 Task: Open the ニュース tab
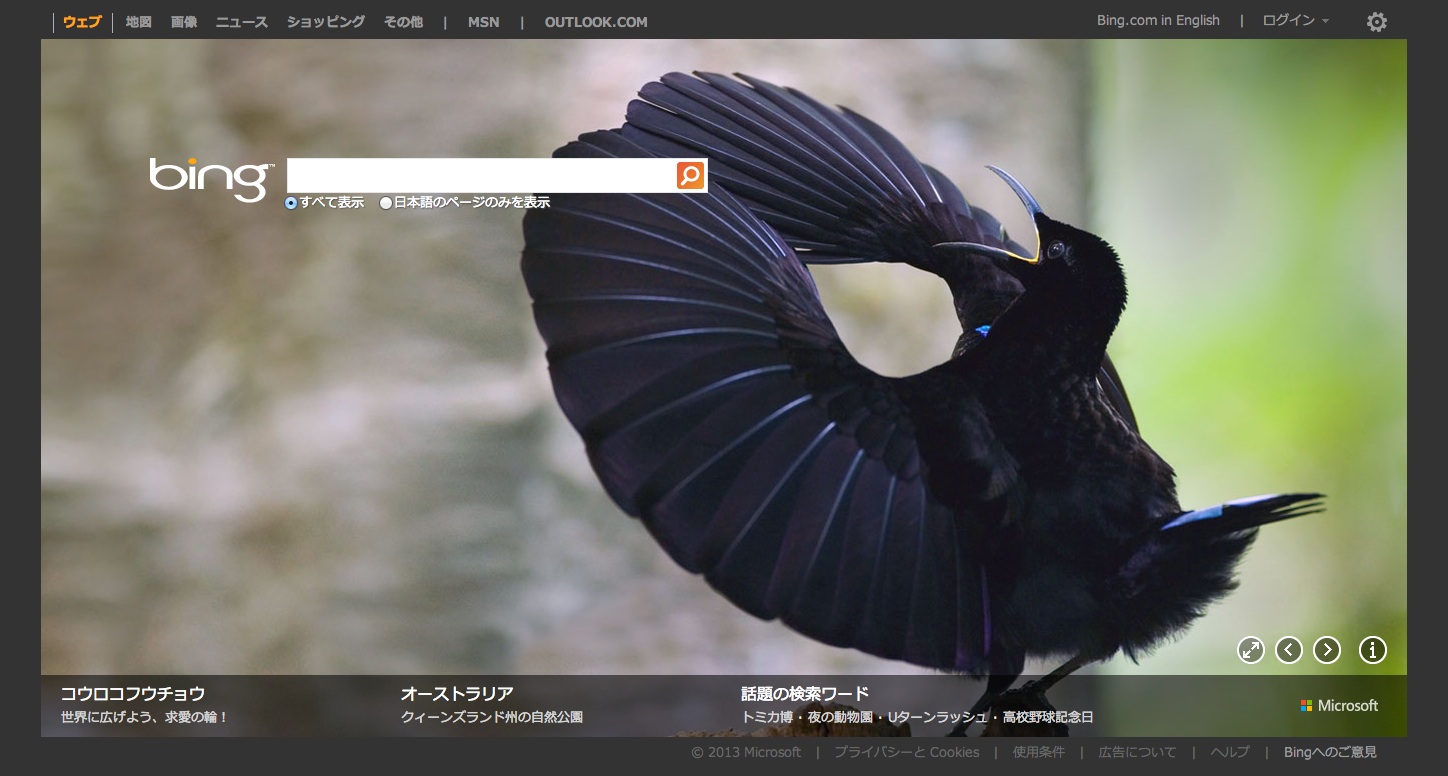[x=242, y=22]
